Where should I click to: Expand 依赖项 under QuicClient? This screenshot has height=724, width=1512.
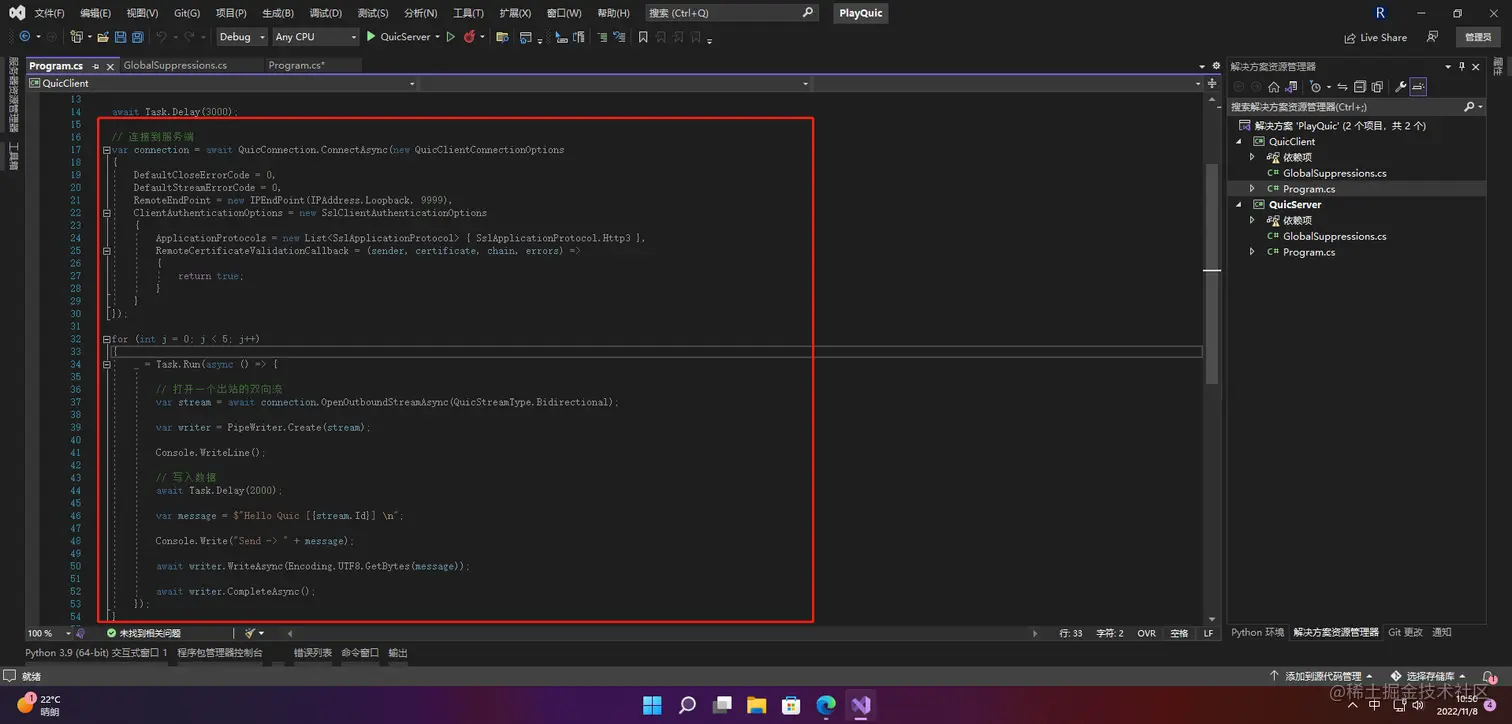pyautogui.click(x=1252, y=157)
